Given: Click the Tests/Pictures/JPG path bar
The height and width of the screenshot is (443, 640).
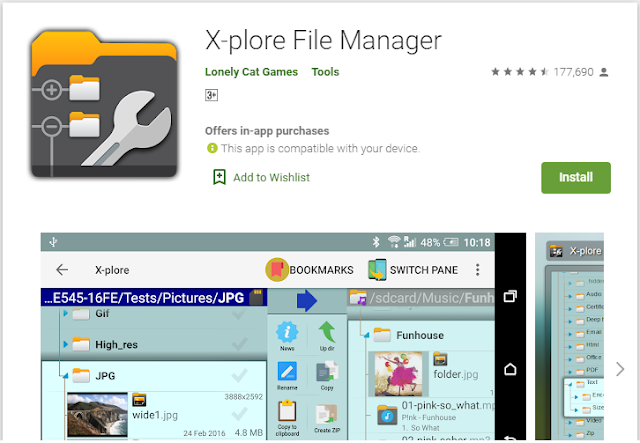Looking at the screenshot, I should pos(154,298).
